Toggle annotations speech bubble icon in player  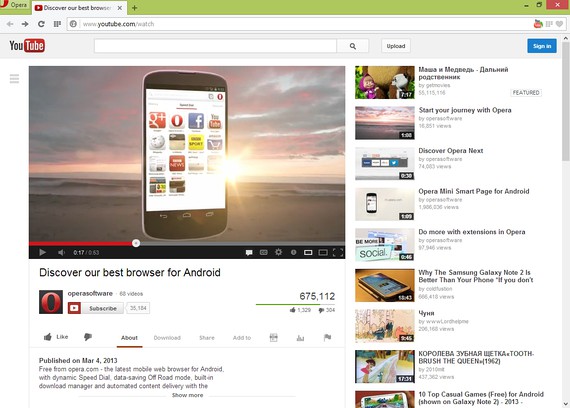tap(249, 252)
